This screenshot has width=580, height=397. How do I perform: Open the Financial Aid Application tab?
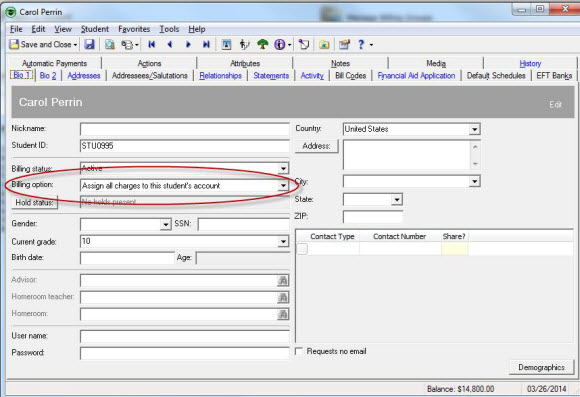(x=416, y=75)
